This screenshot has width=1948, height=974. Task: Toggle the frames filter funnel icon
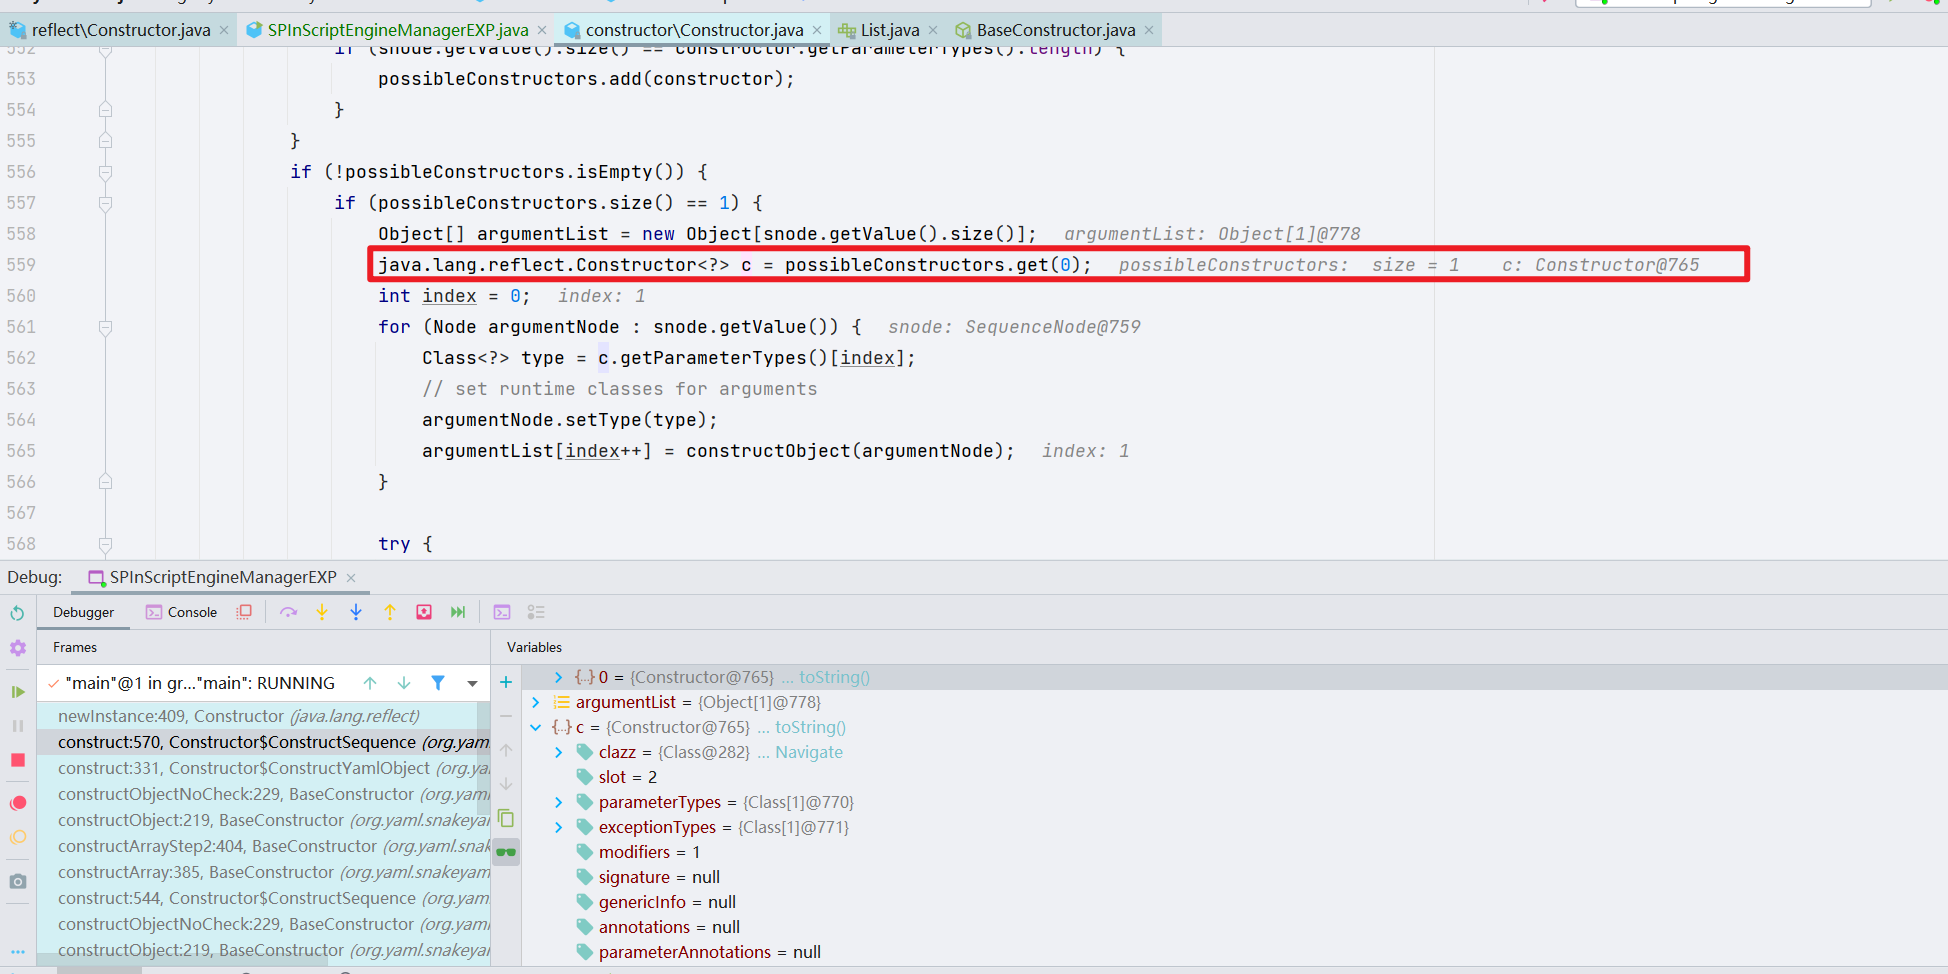click(x=438, y=682)
